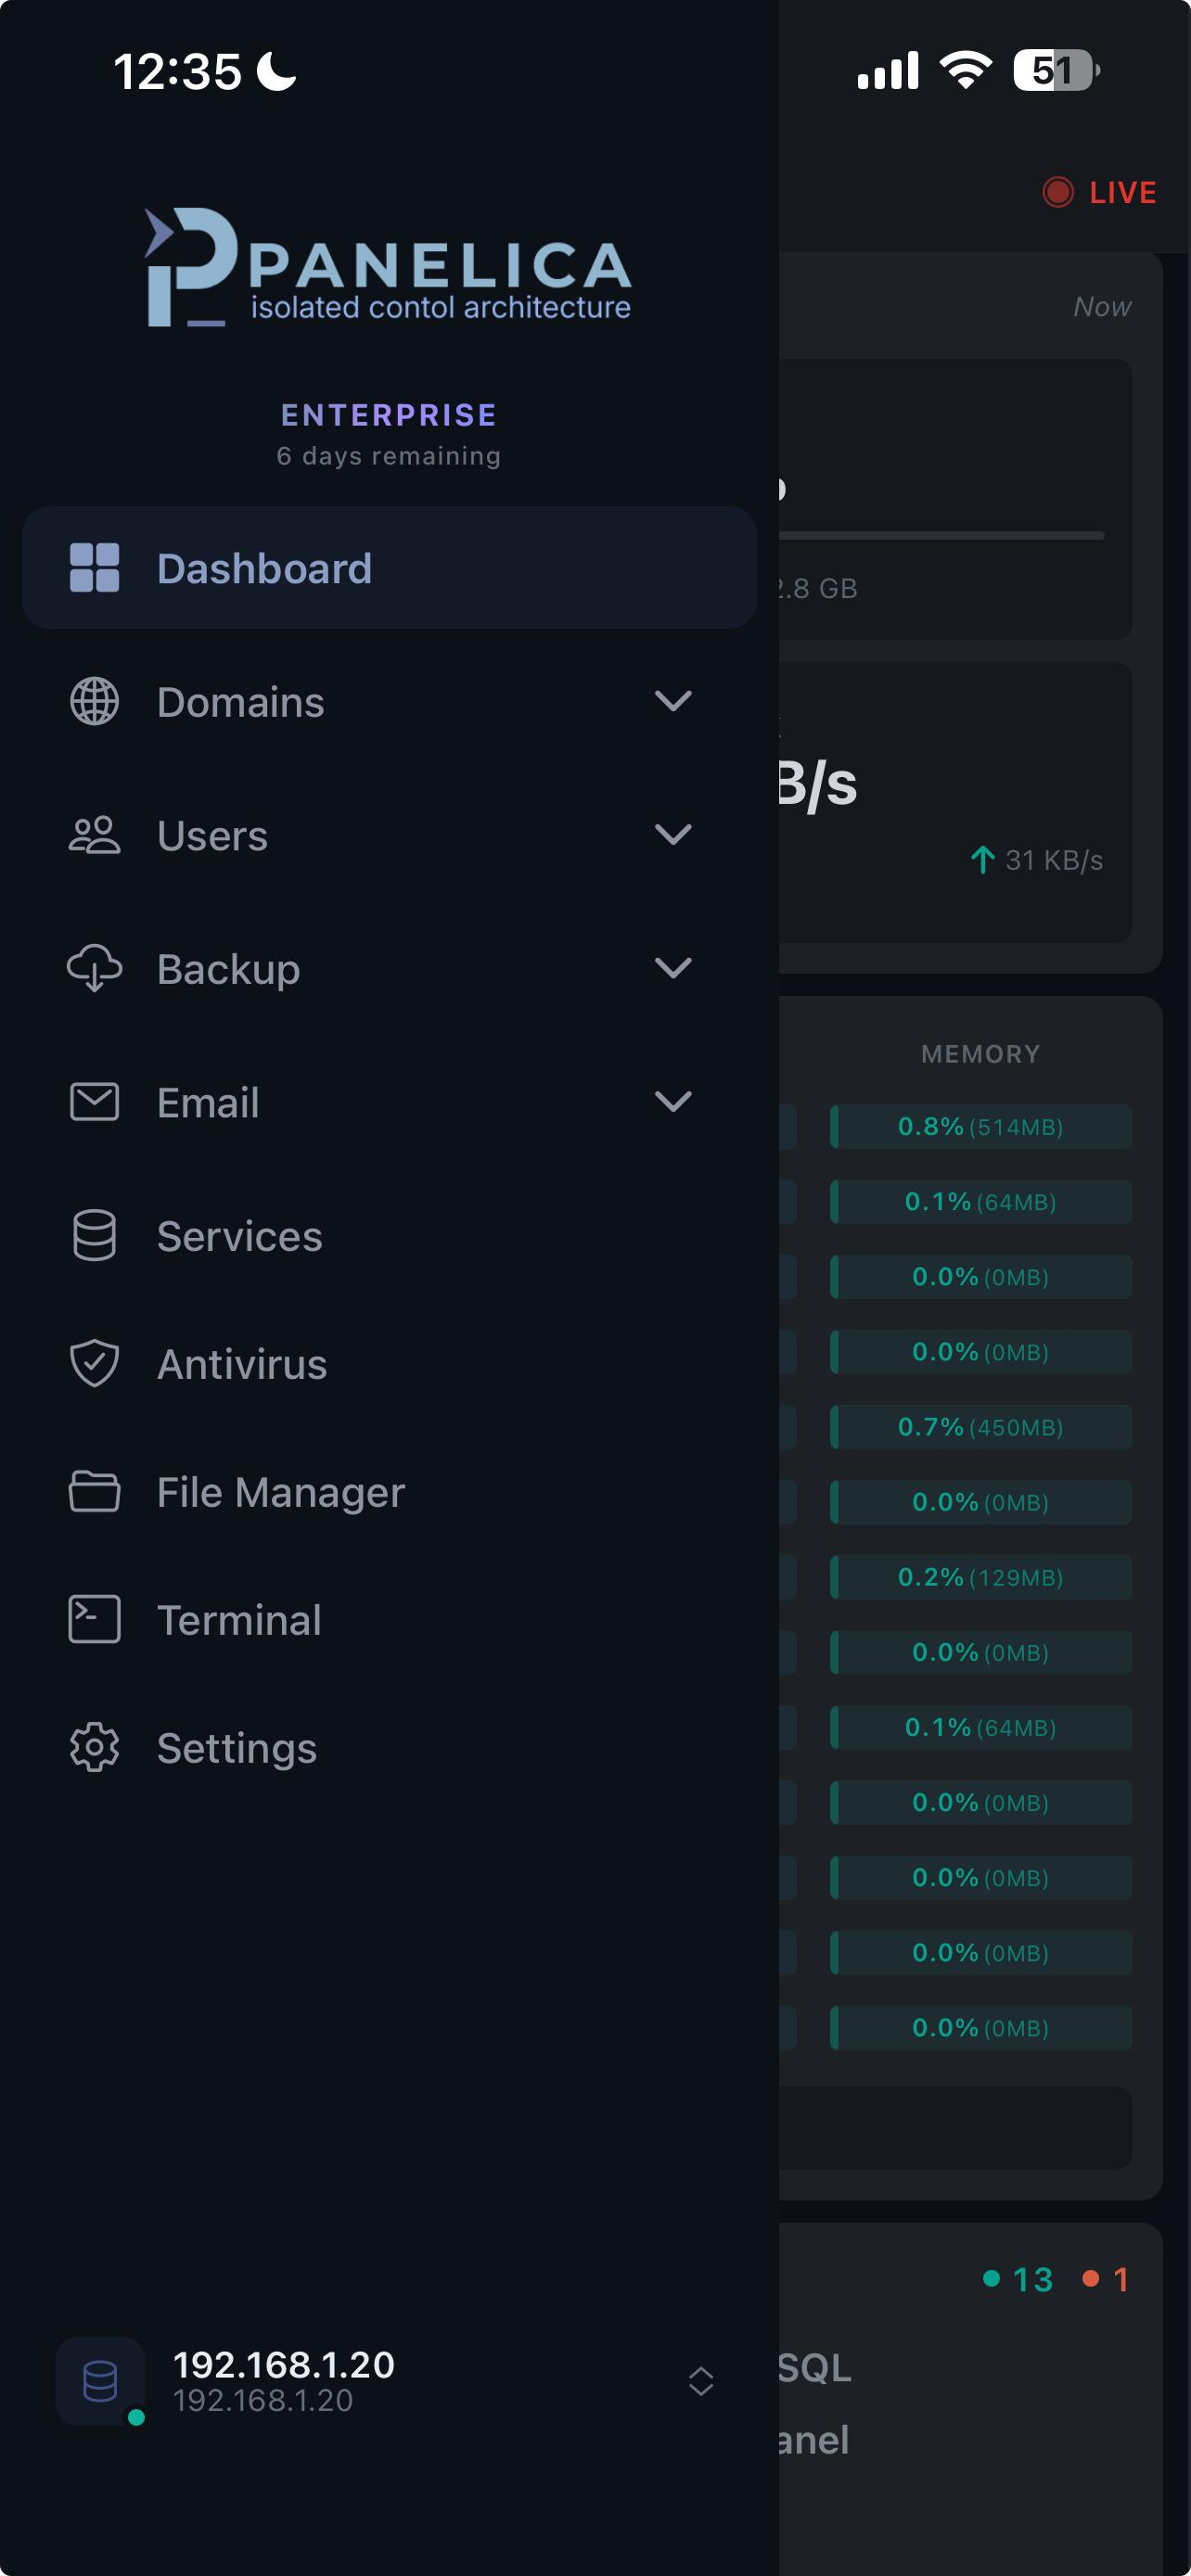Expand the Email submenu chevron
Screen dimensions: 1191x2576
[x=673, y=1102]
